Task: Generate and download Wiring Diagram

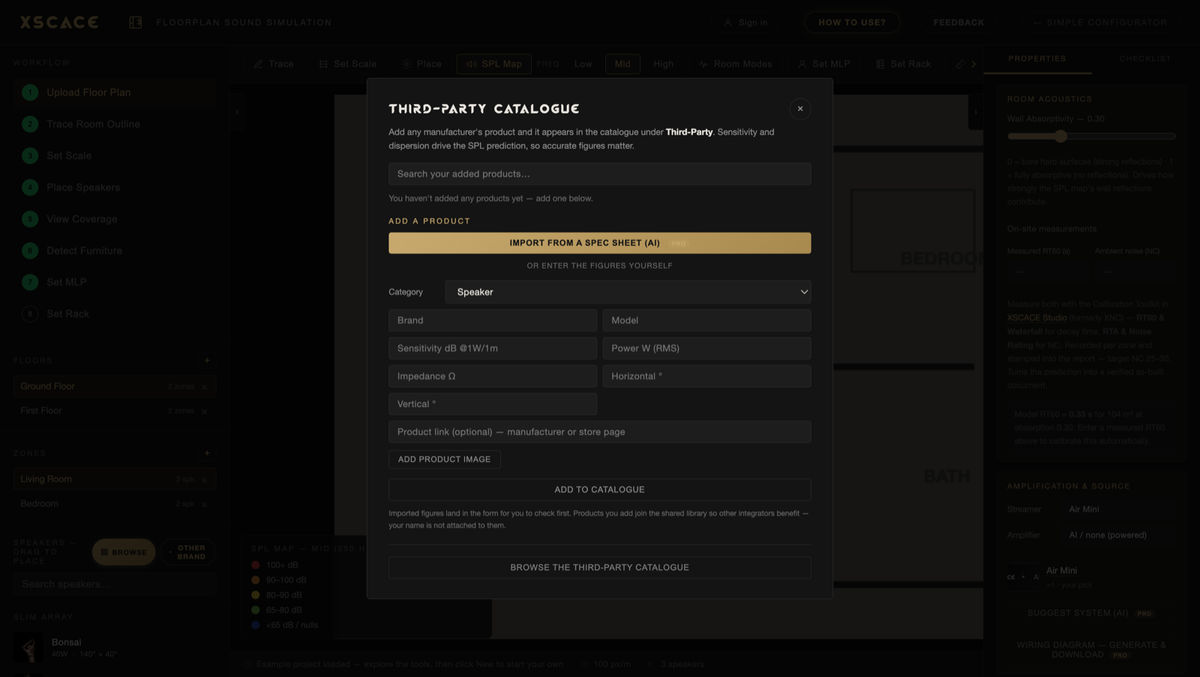Action: click(1091, 650)
